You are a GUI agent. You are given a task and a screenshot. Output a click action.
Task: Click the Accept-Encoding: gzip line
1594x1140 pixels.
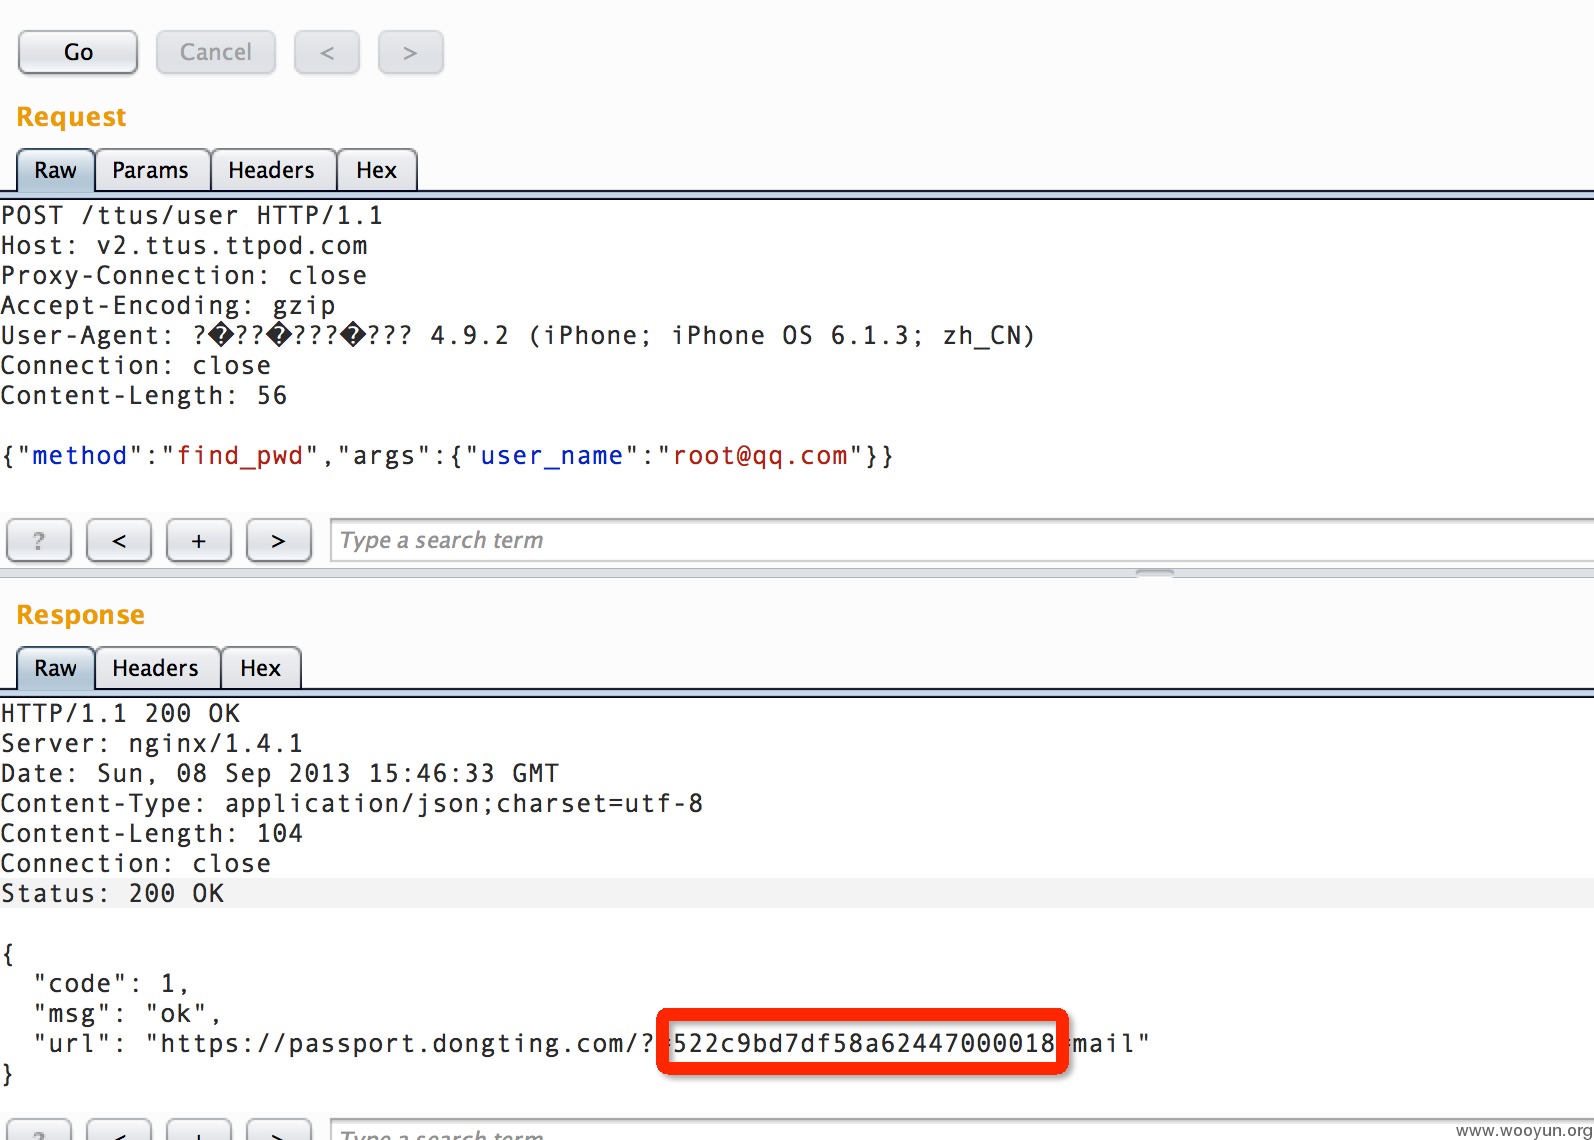coord(168,306)
